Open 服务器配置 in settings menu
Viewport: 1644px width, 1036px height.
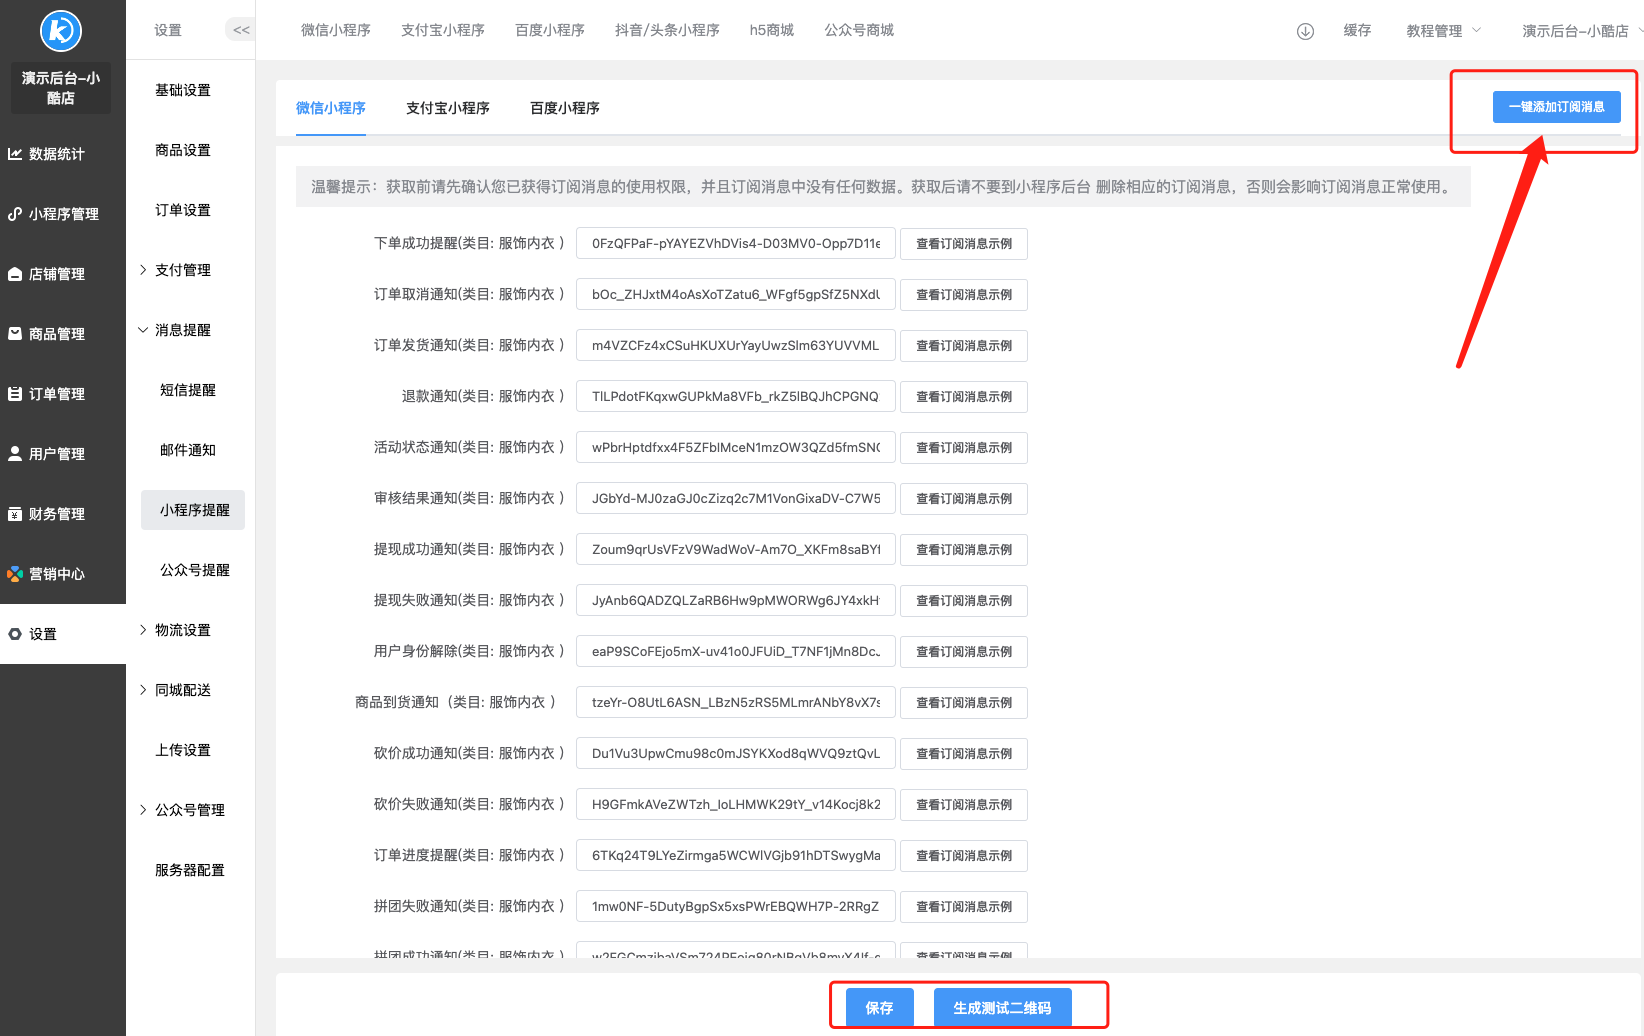190,870
